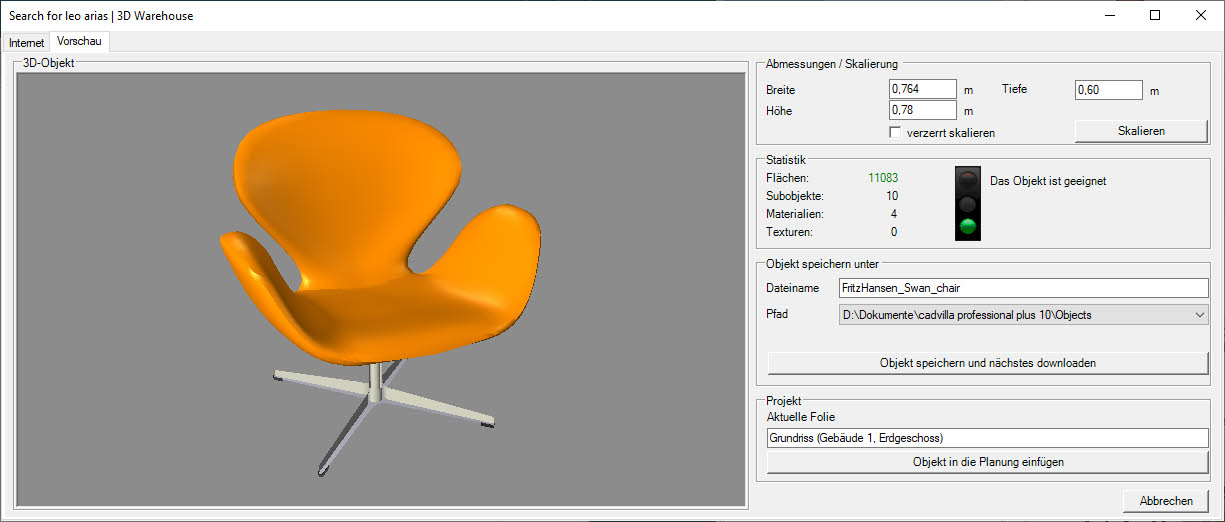Click the Aktuelle Folie Grundriss field
Screen dimensions: 1225x522
pos(988,438)
